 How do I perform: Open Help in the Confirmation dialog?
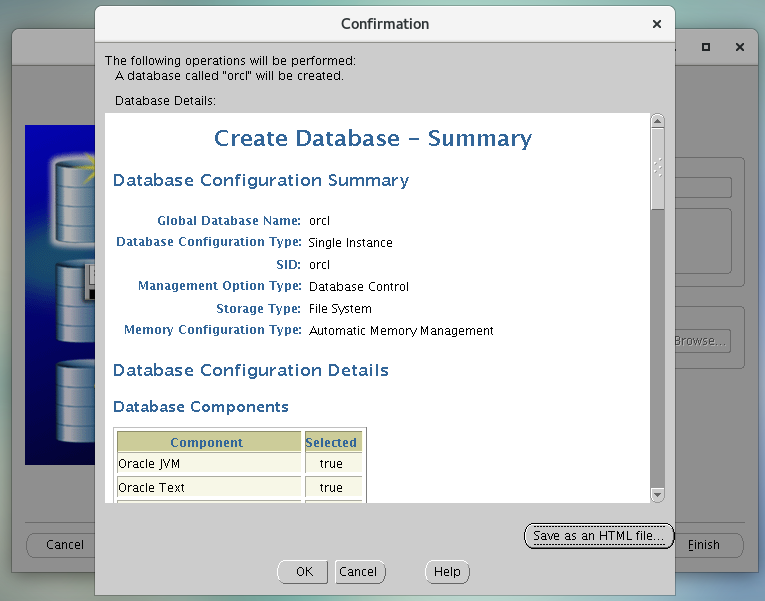(447, 571)
